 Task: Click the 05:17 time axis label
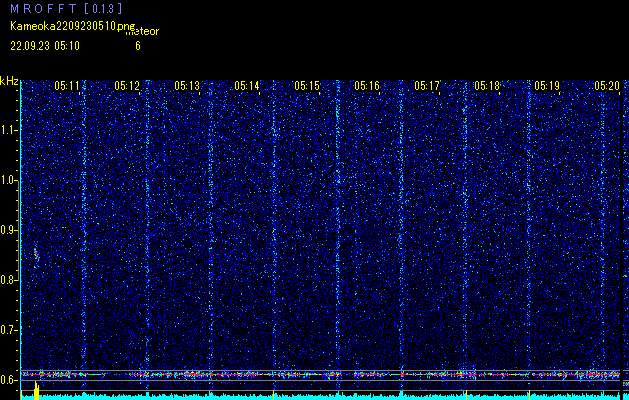point(427,85)
